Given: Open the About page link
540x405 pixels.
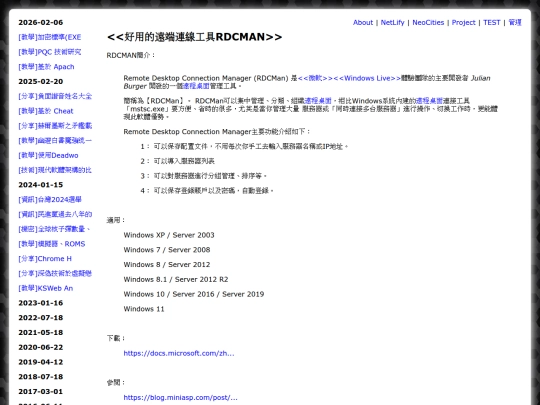Looking at the screenshot, I should pos(363,22).
